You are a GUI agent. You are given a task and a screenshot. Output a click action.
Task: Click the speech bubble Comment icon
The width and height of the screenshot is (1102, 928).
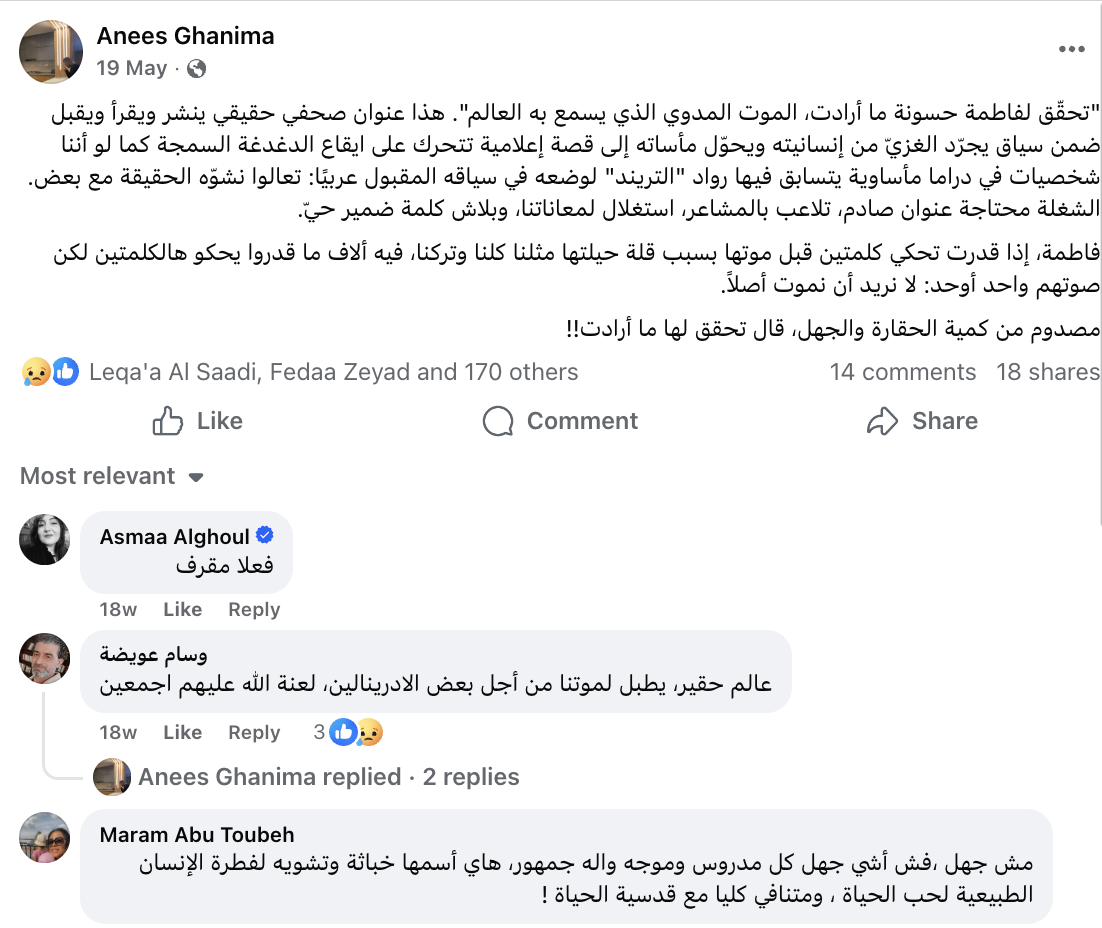click(498, 421)
